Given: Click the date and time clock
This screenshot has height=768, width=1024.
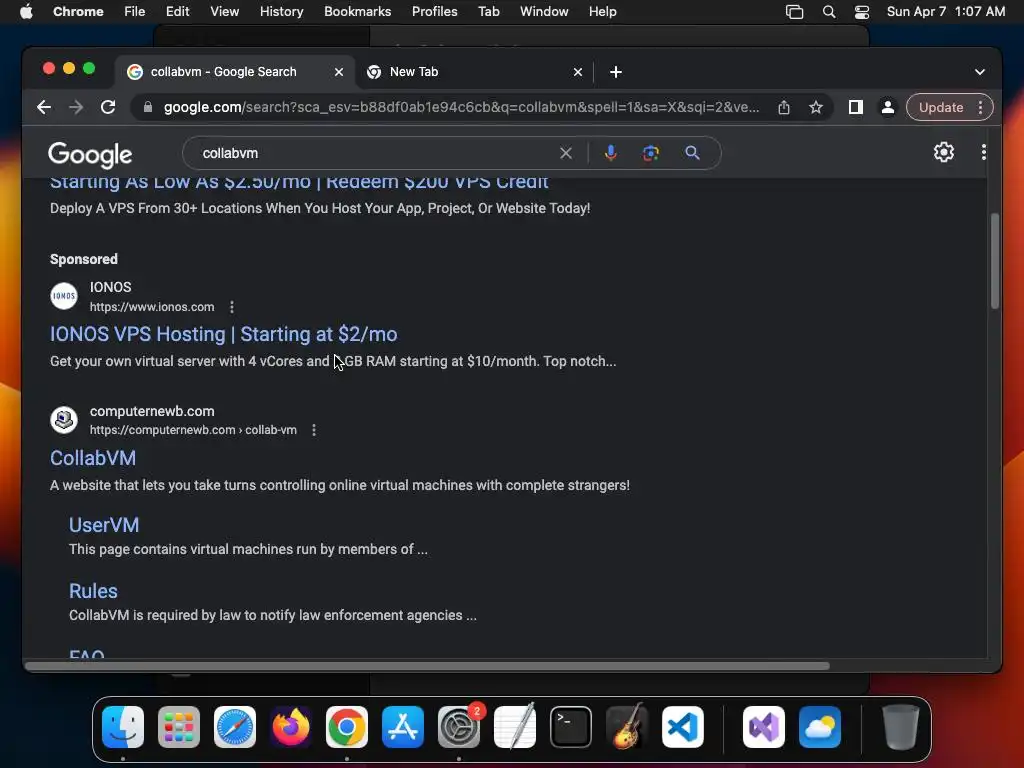Looking at the screenshot, I should (946, 12).
